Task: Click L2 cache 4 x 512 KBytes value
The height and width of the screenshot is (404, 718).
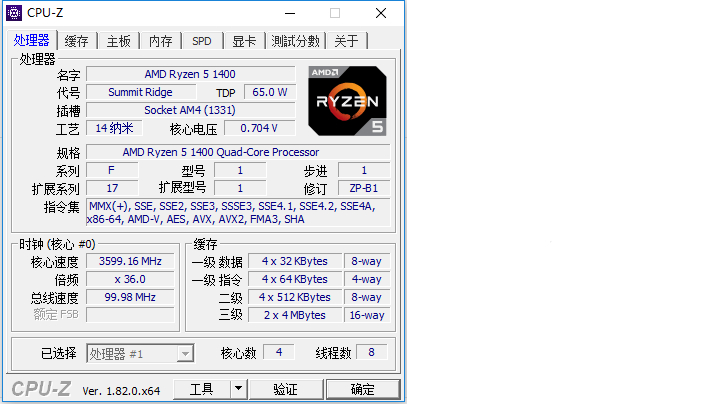Action: [x=295, y=297]
